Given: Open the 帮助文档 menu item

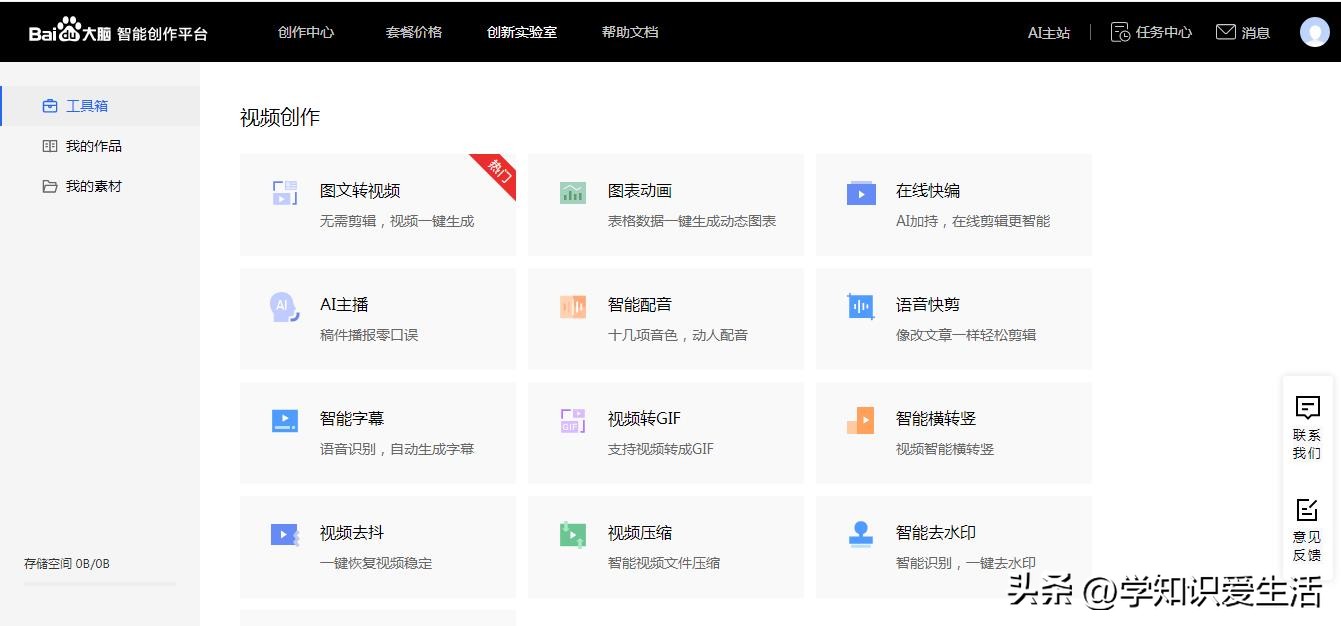Looking at the screenshot, I should point(629,31).
